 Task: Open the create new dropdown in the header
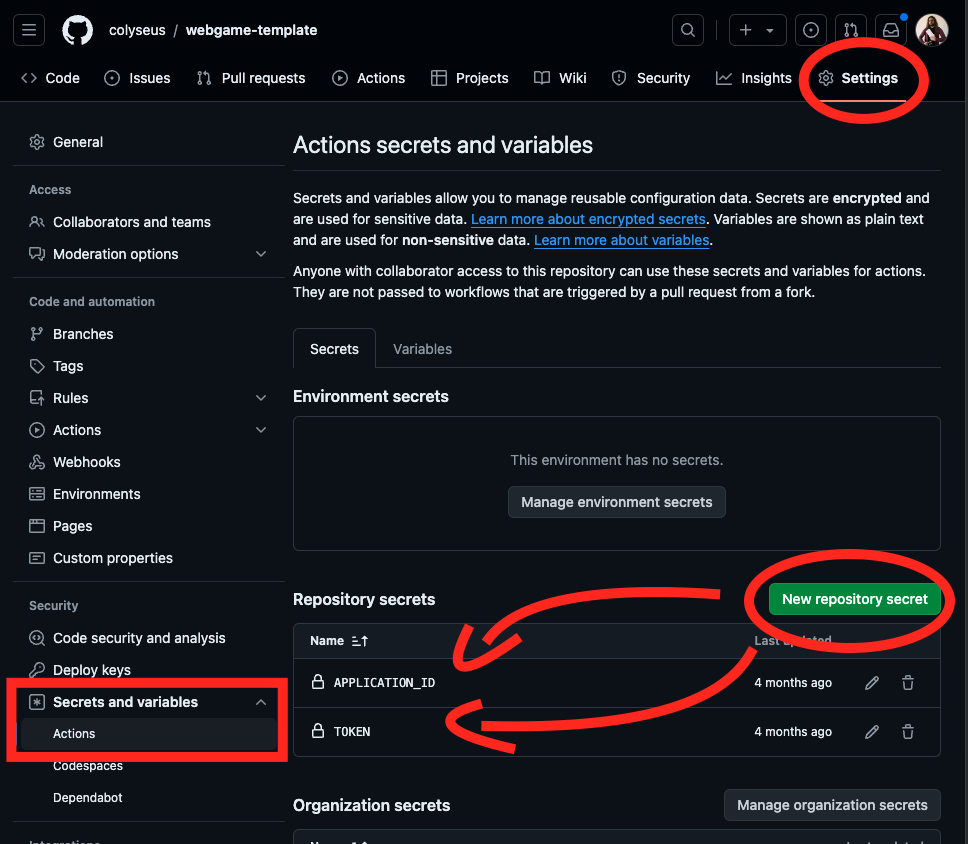757,29
